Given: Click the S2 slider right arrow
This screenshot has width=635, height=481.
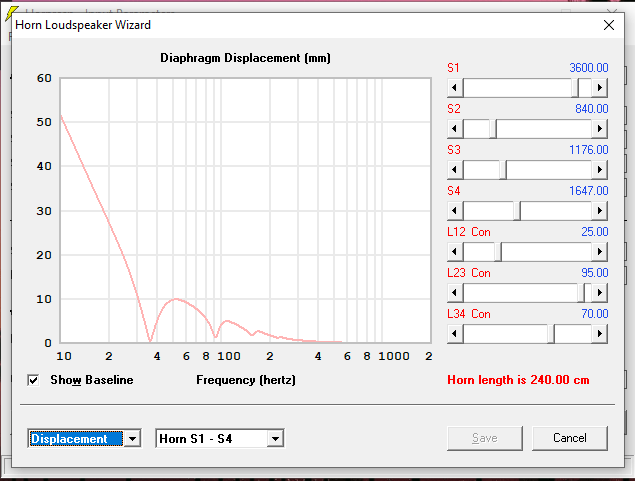Looking at the screenshot, I should [x=600, y=129].
